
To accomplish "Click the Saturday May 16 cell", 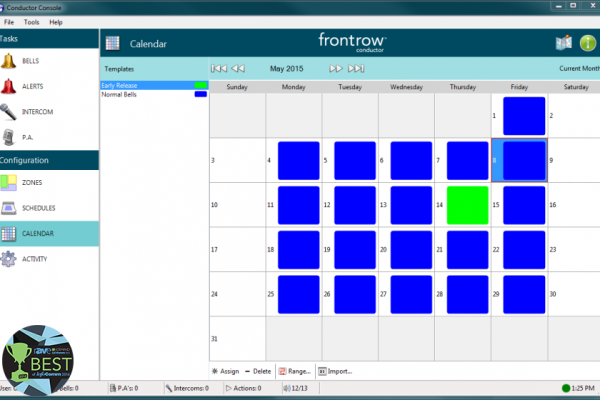I will tap(574, 205).
